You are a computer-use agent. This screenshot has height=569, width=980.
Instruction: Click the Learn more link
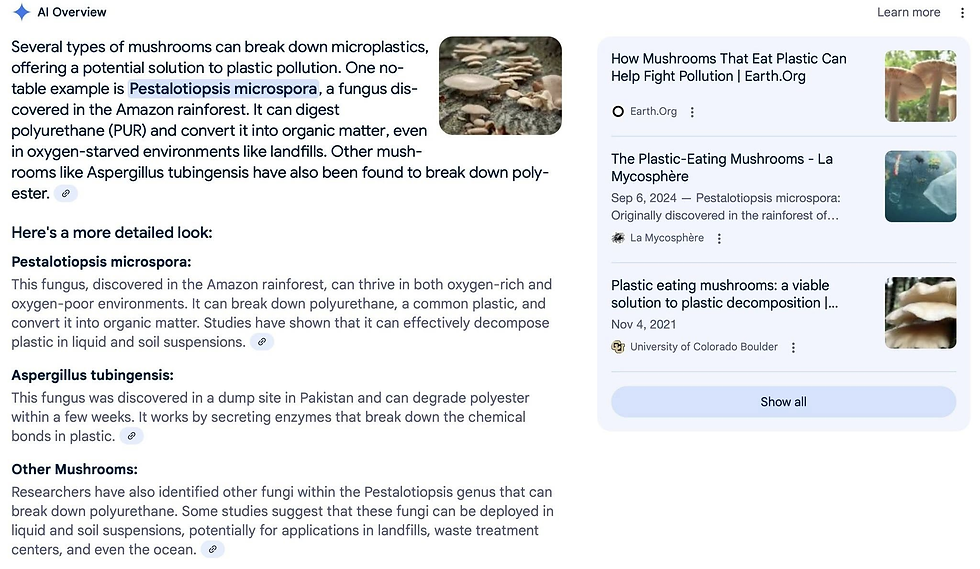908,12
